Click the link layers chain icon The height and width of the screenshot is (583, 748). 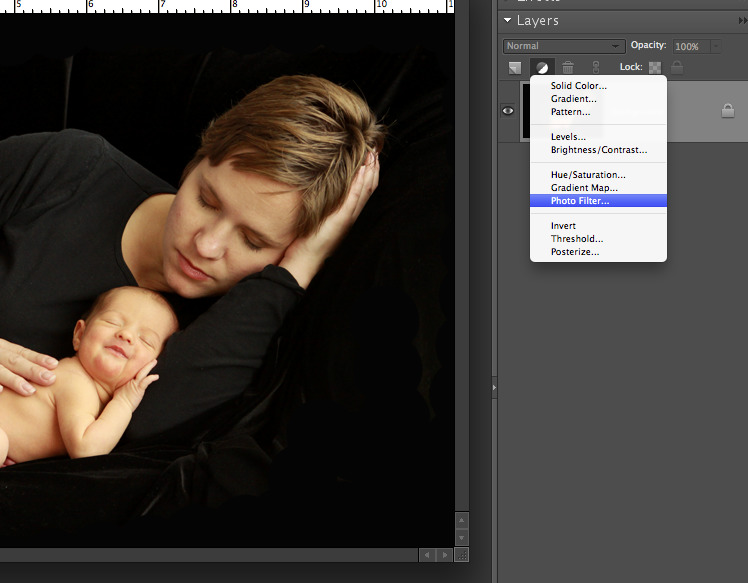(596, 67)
